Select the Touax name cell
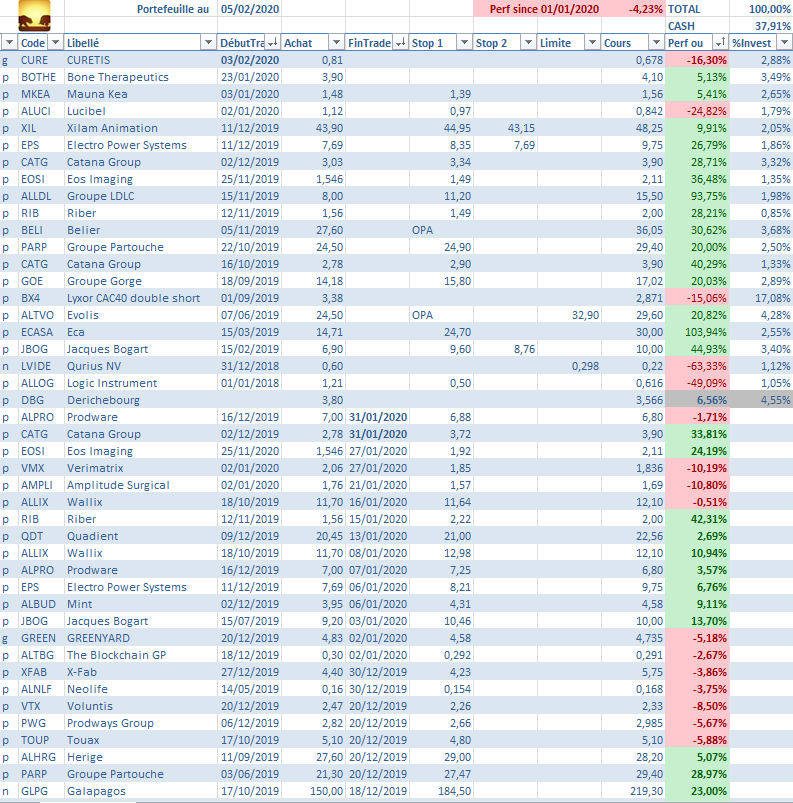793x803 pixels. tap(141, 739)
